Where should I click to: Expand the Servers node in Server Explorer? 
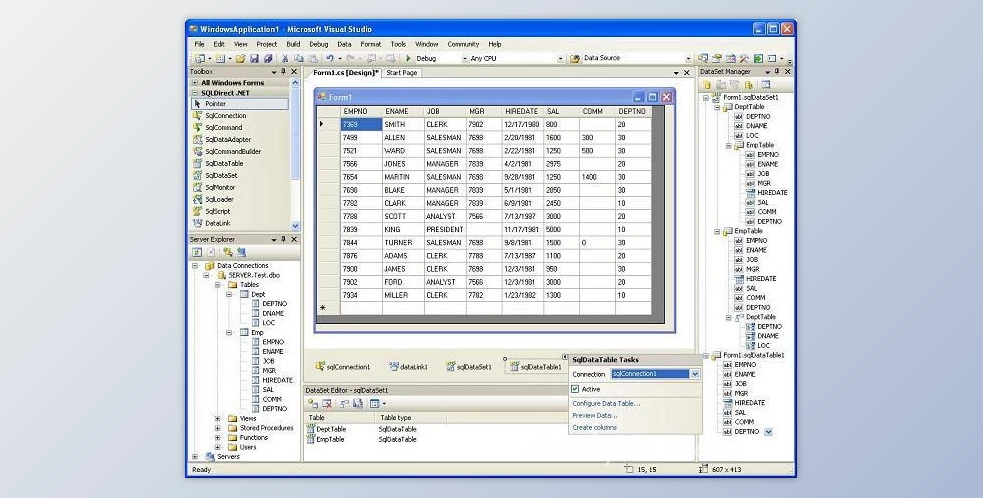click(x=195, y=457)
